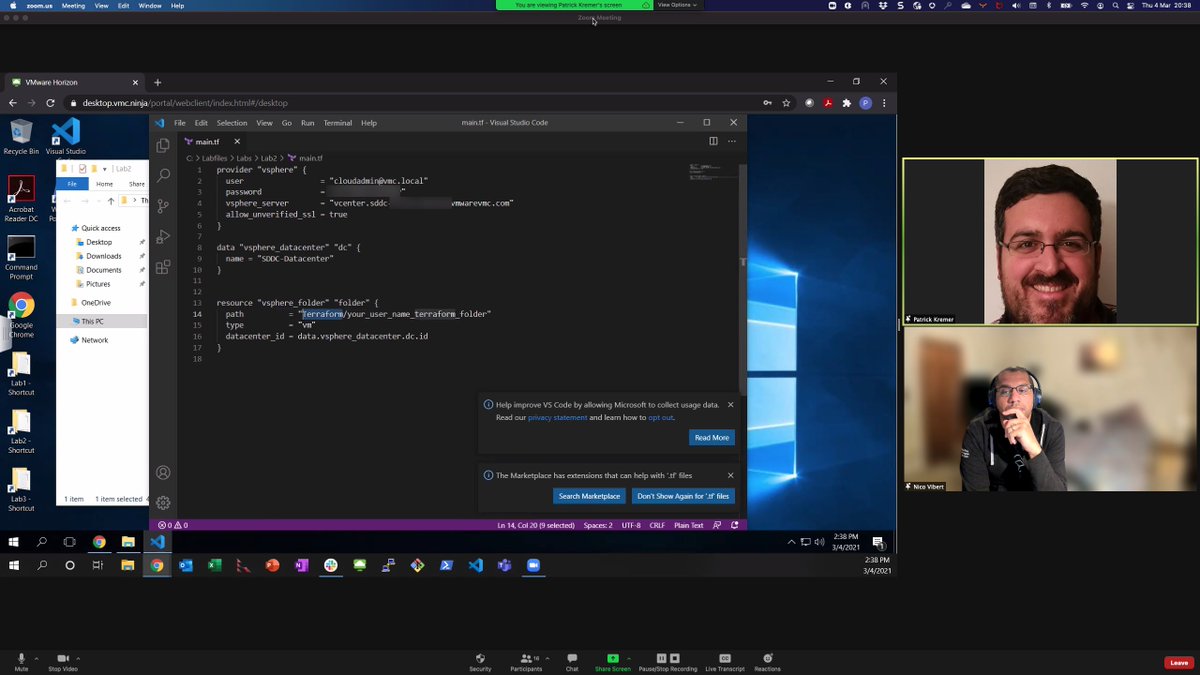Click the Plain Text language mode
The width and height of the screenshot is (1200, 675).
click(x=688, y=525)
